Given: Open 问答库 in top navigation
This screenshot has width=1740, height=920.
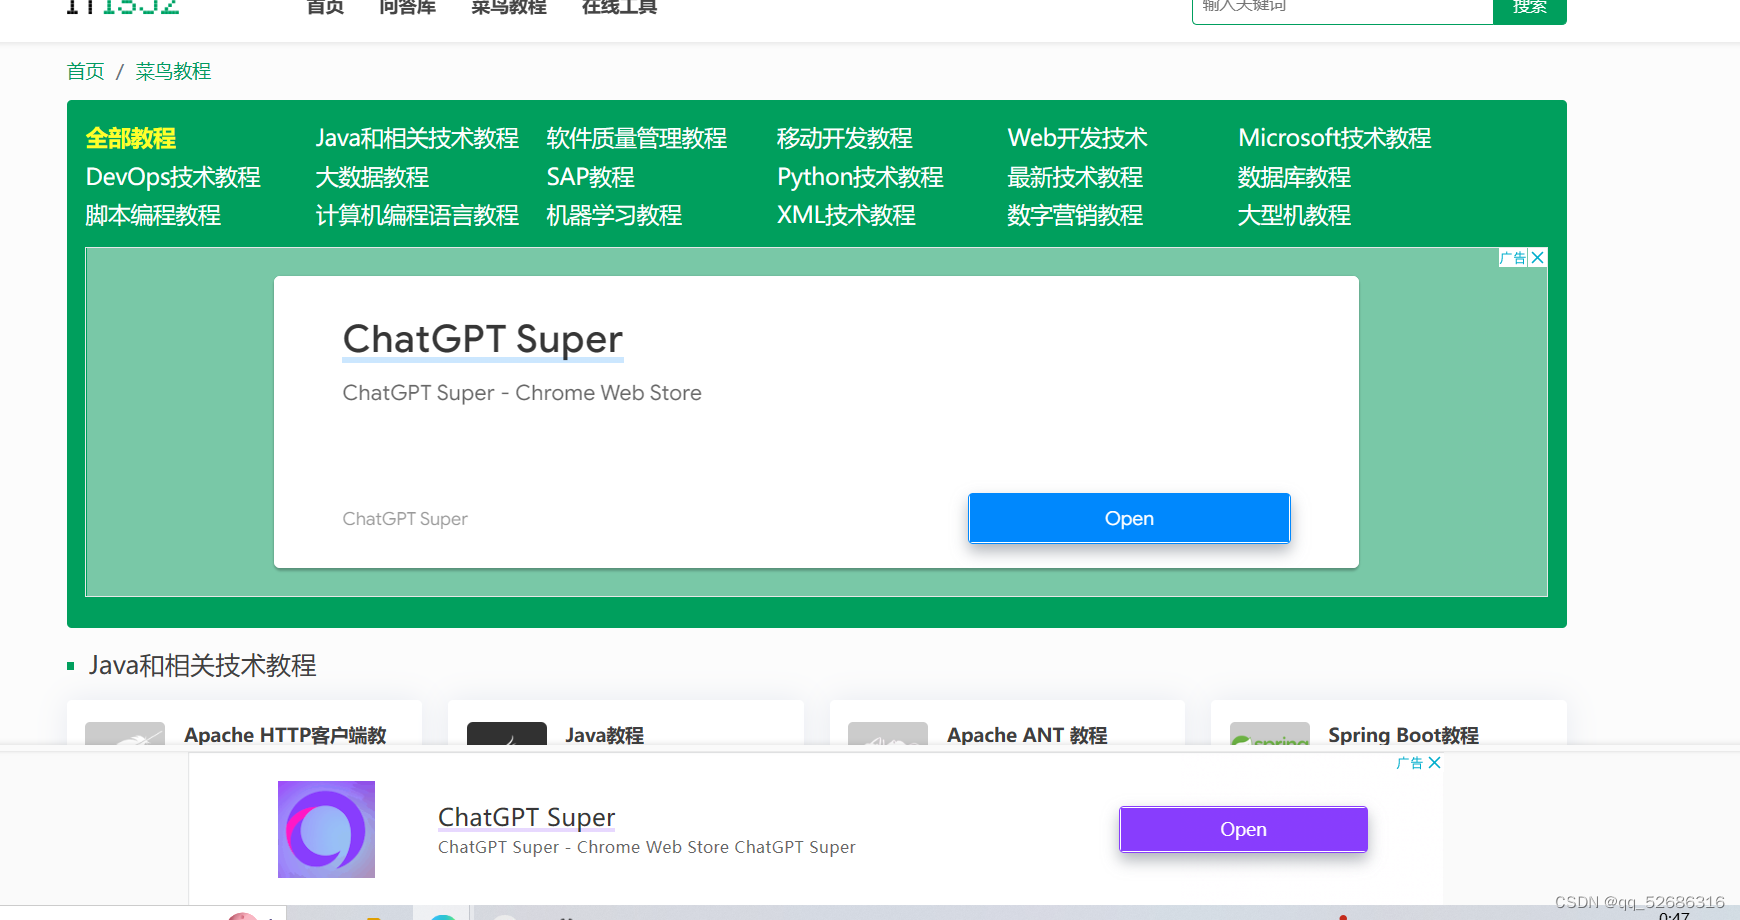Looking at the screenshot, I should [x=408, y=7].
